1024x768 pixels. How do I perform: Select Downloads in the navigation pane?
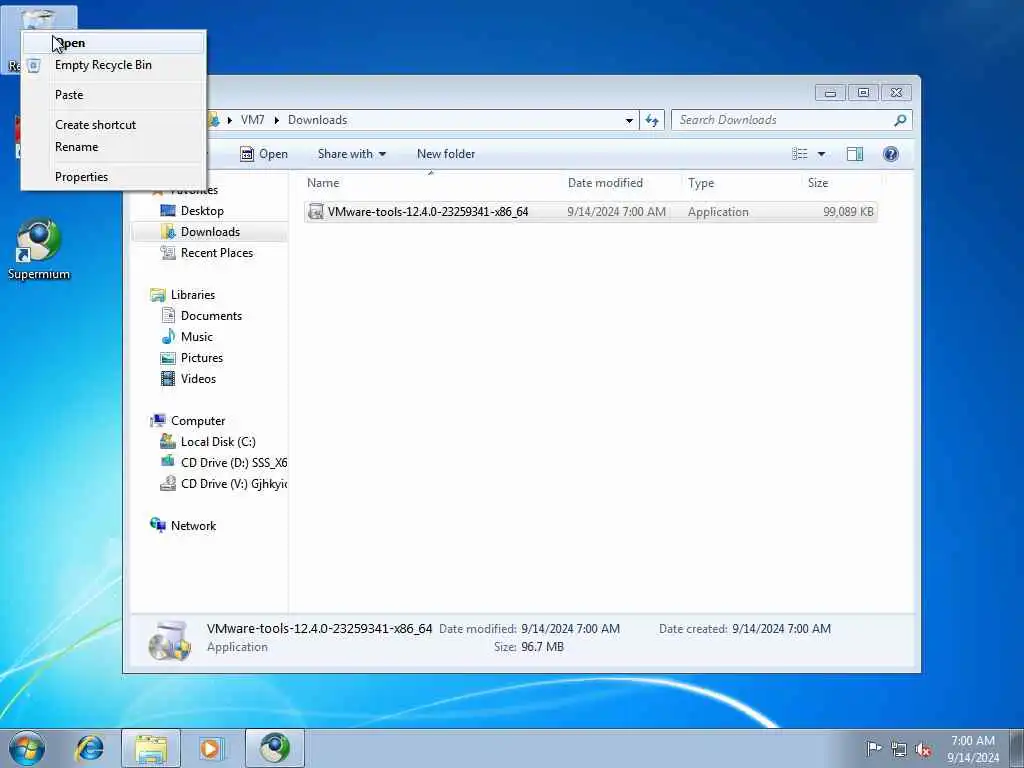click(210, 232)
